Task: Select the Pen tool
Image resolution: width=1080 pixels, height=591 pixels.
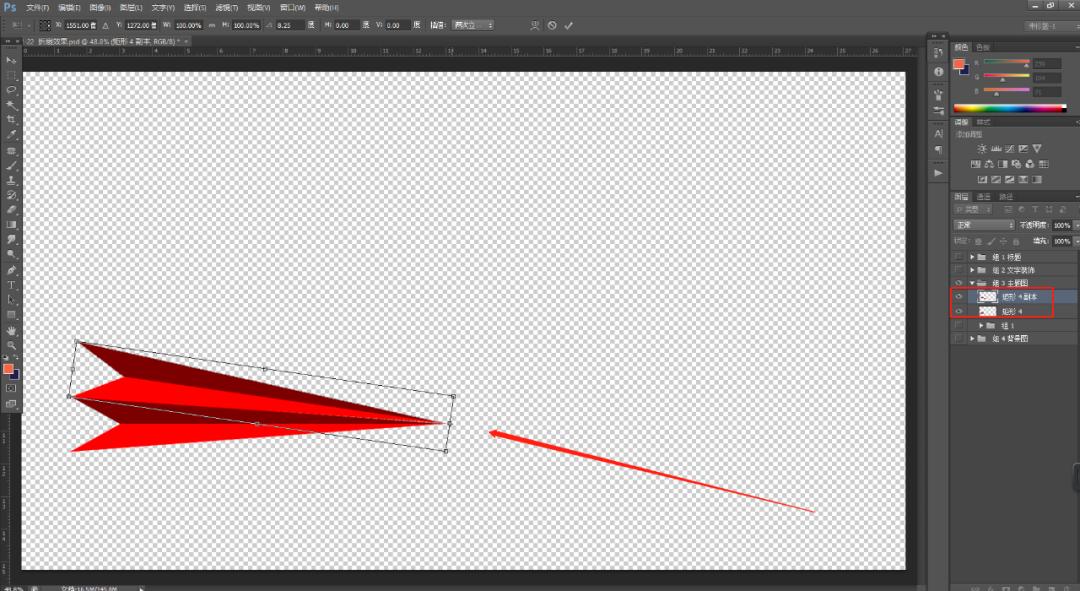Action: tap(11, 270)
